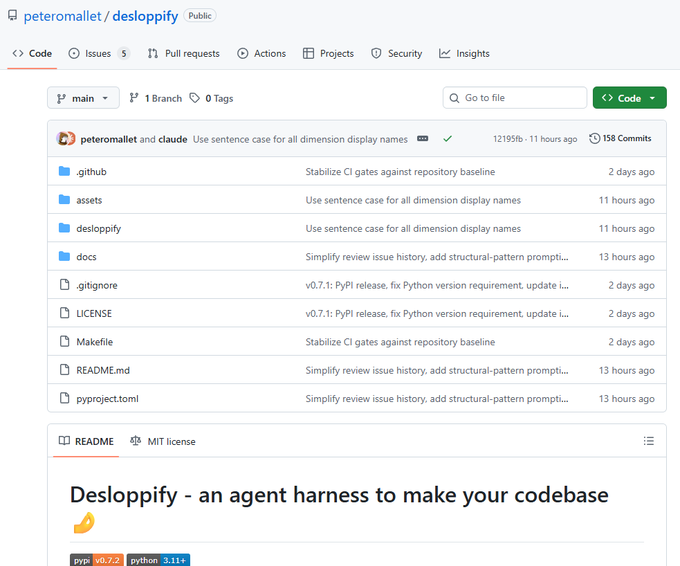The height and width of the screenshot is (566, 680).
Task: Open commit hash 12195fb
Action: pos(508,139)
